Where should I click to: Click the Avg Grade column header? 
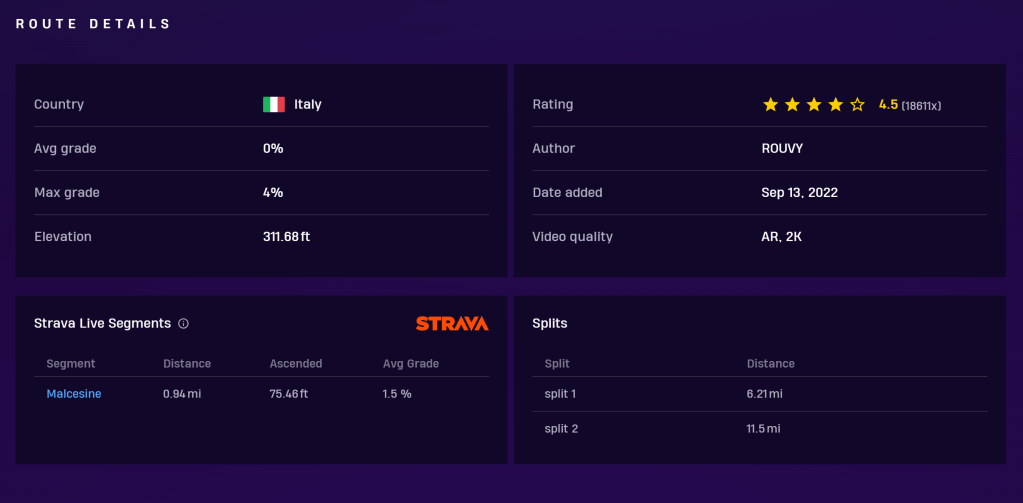click(411, 364)
